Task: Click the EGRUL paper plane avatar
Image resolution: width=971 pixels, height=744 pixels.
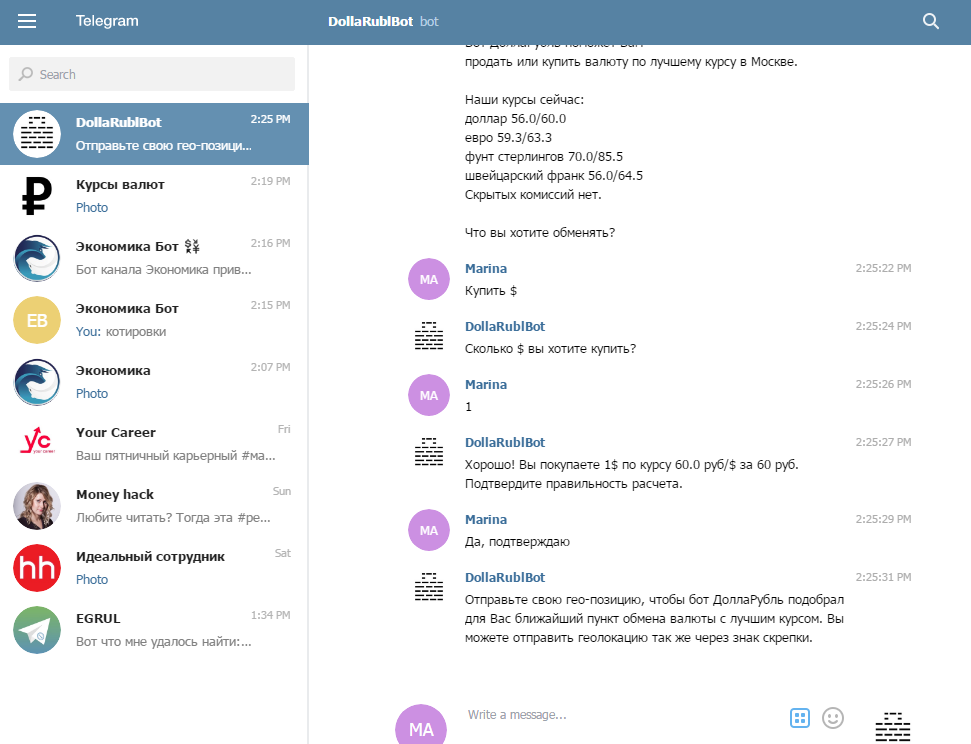Action: tap(37, 629)
